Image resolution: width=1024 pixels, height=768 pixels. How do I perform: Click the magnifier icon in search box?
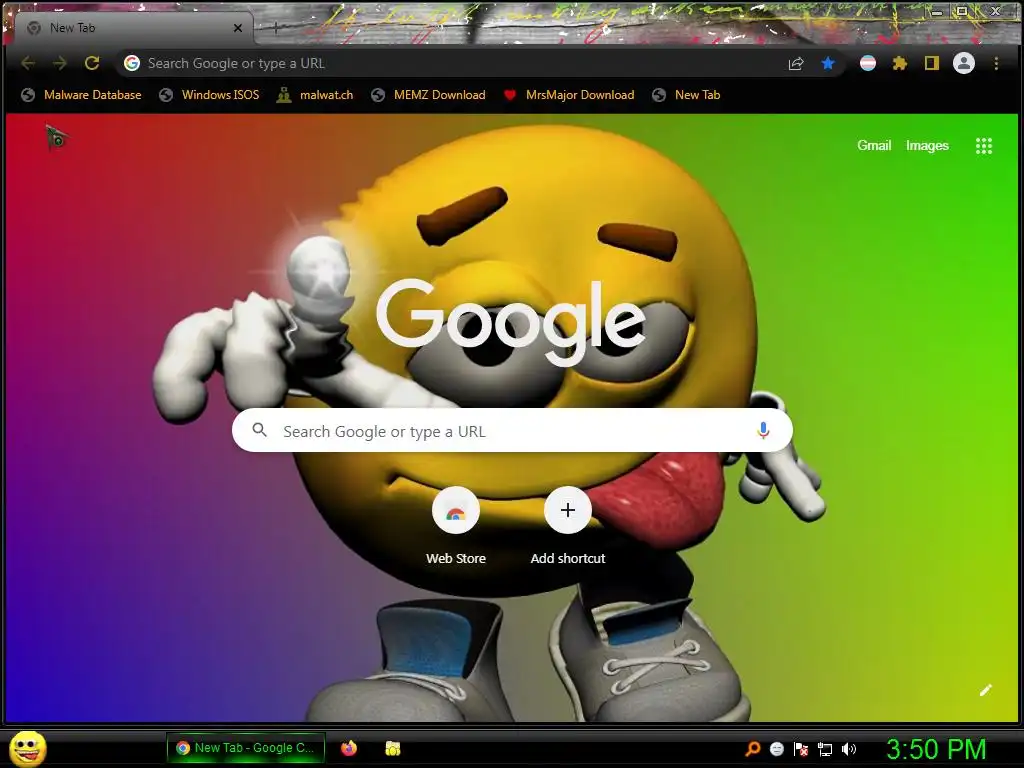[260, 430]
